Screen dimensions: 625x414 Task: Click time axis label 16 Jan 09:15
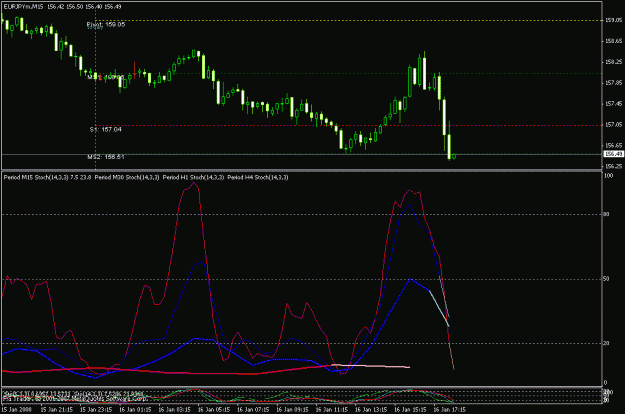pos(293,410)
